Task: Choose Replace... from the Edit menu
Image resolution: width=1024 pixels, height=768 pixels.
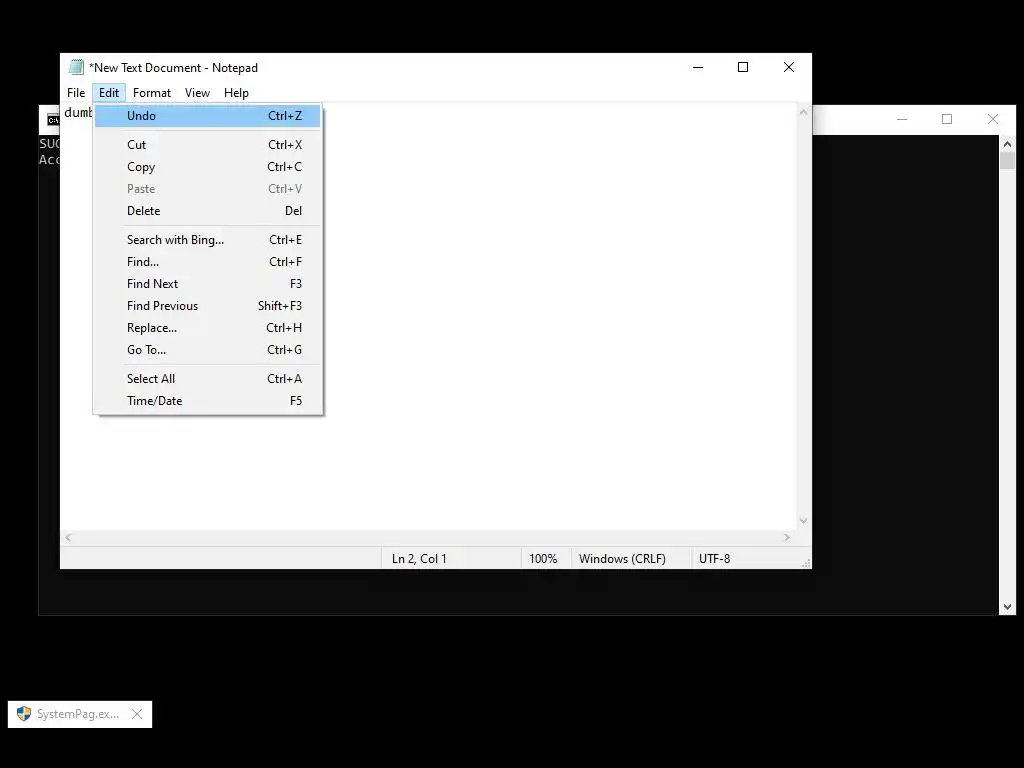Action: (x=208, y=328)
